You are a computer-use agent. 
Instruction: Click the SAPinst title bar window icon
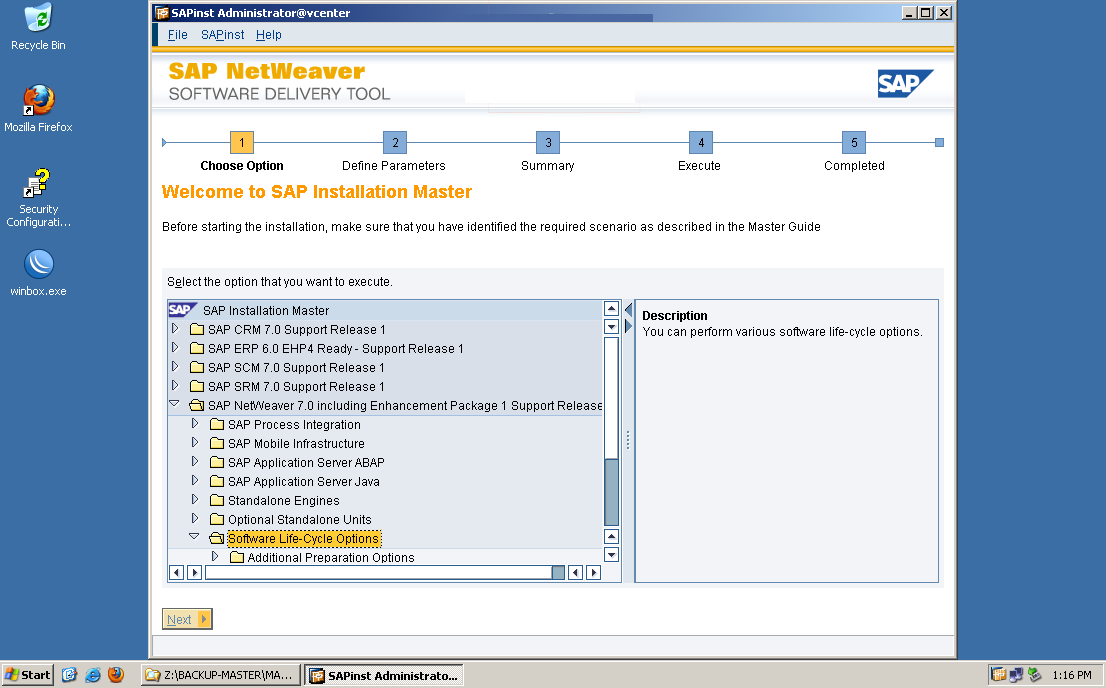tap(162, 13)
